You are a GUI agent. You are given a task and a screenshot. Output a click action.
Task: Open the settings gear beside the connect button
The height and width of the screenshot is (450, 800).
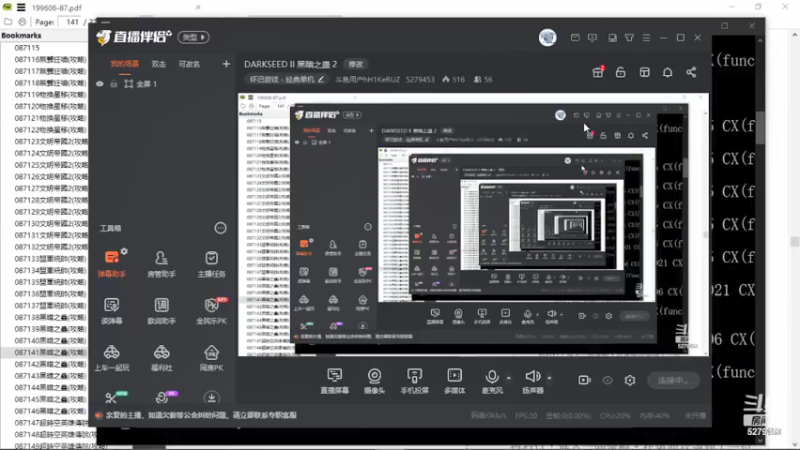630,380
